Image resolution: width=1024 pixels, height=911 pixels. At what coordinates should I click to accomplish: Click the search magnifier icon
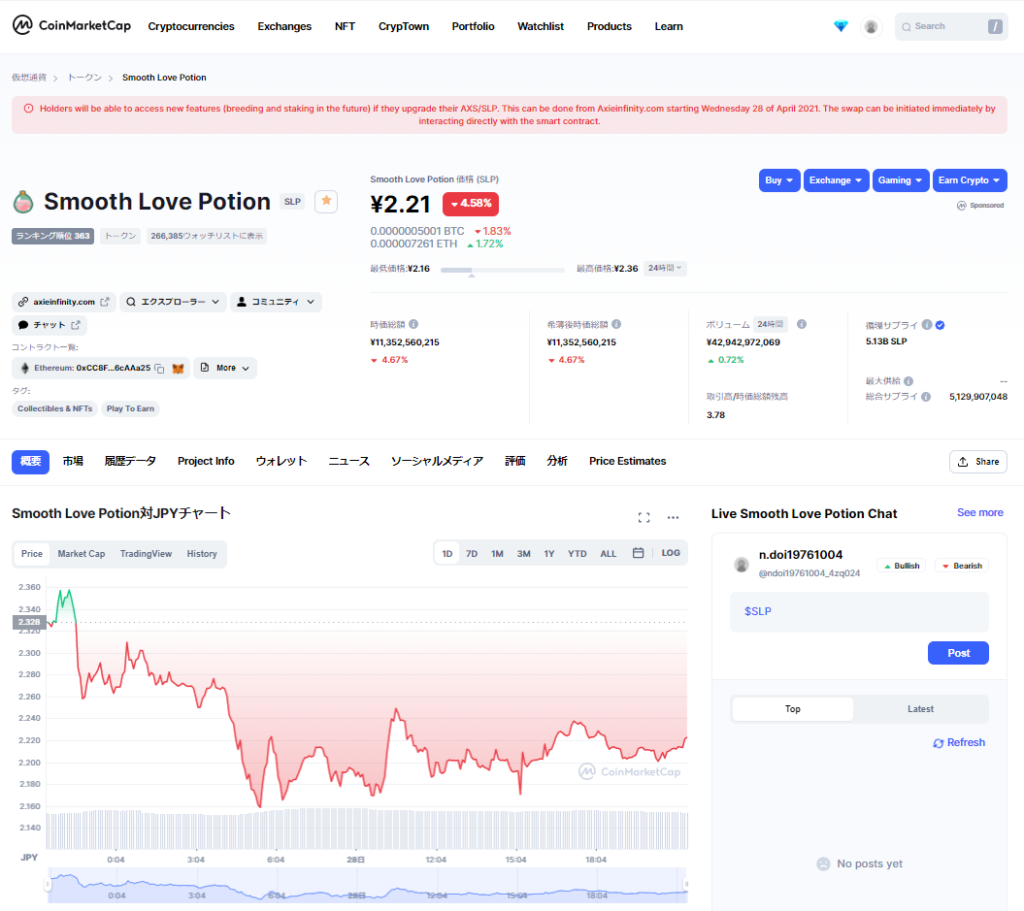tap(906, 27)
